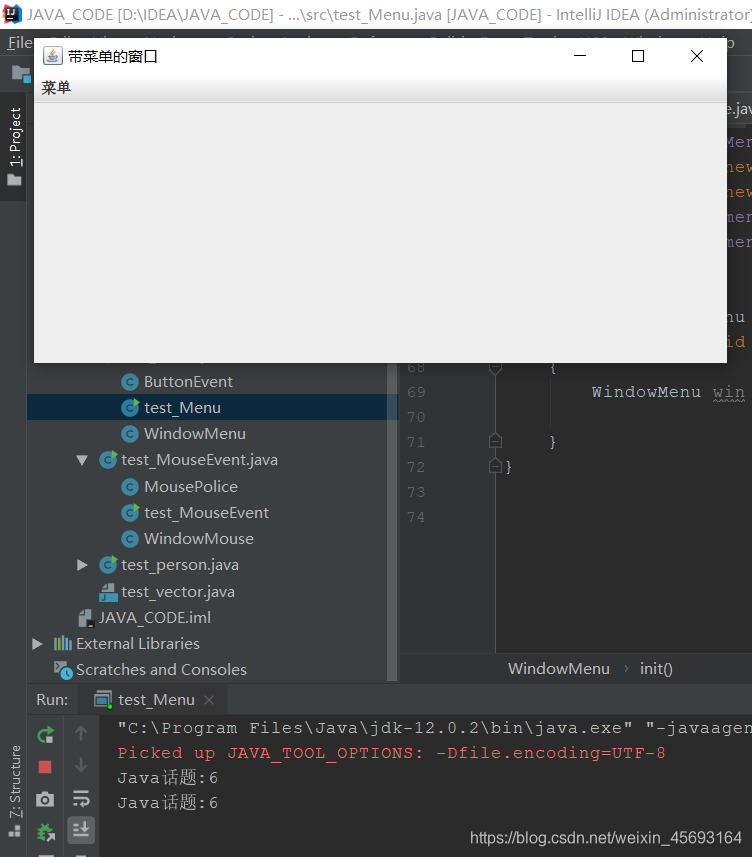Click the ButtonEvent class icon
The width and height of the screenshot is (752, 857).
point(130,381)
